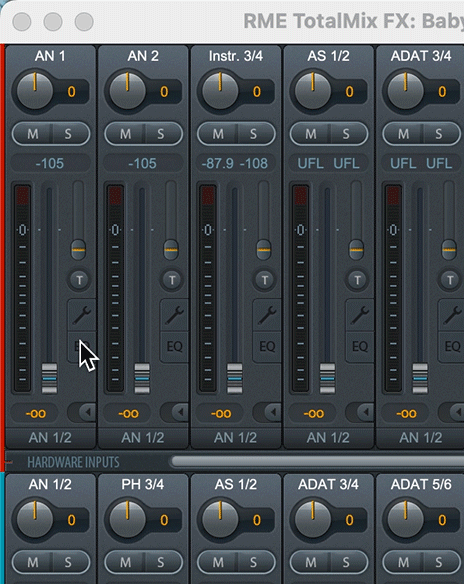This screenshot has height=584, width=464.
Task: Click -87.9 -108 level readout
Action: (235, 164)
